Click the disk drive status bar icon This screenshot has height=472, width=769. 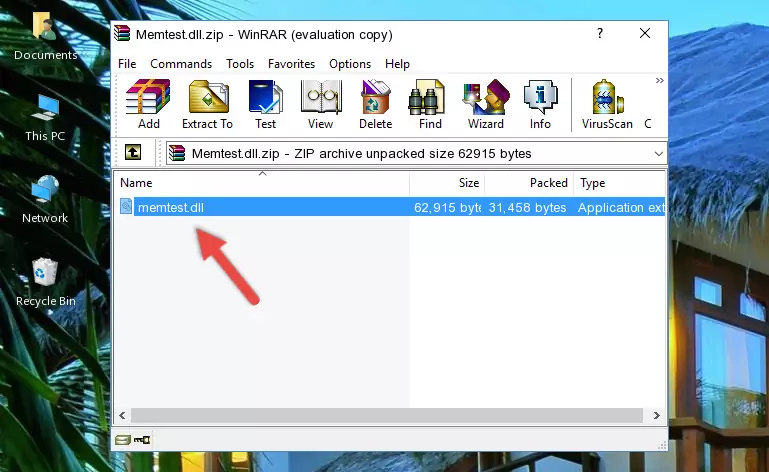(123, 440)
